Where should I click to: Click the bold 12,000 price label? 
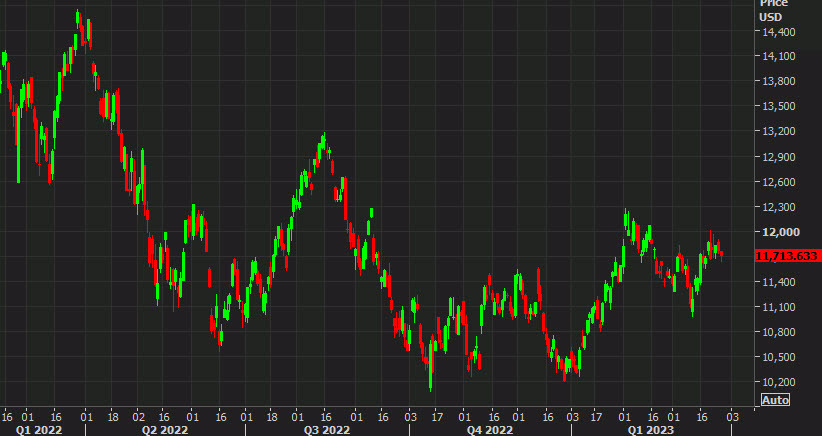[x=781, y=232]
